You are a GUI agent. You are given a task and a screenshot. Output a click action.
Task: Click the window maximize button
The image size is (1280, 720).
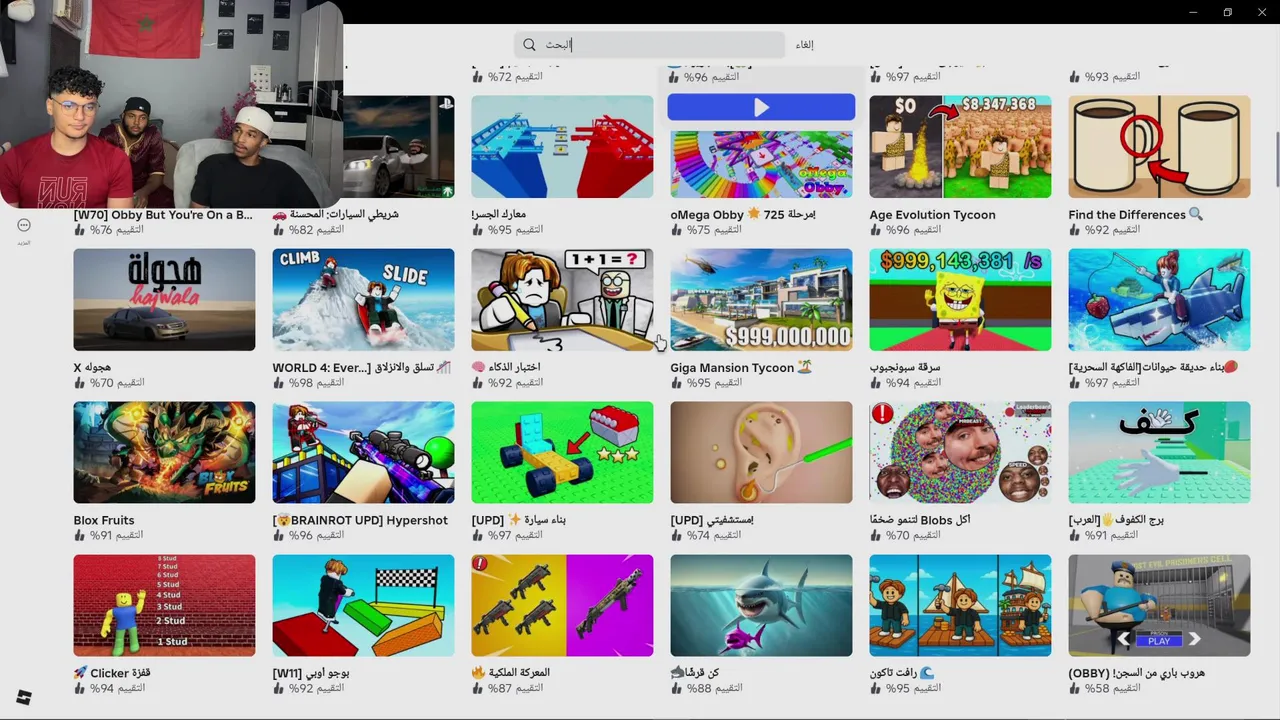[1227, 12]
